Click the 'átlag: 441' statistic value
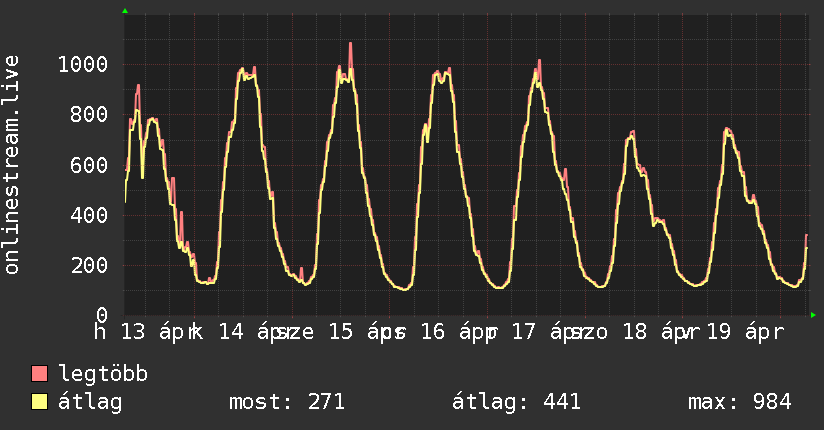Screen dimensions: 824x430 (x=517, y=402)
